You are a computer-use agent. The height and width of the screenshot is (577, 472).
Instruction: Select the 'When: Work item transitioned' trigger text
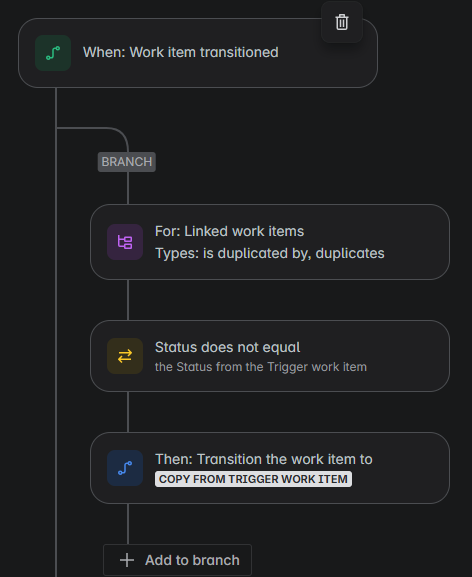tap(181, 52)
